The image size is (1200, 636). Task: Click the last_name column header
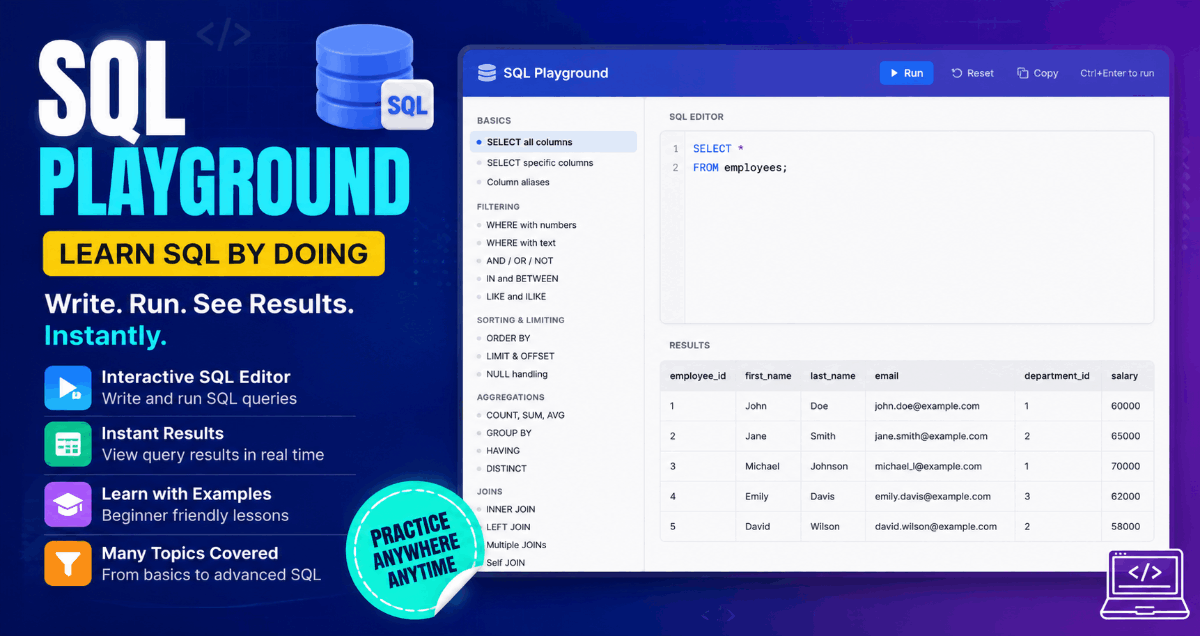click(833, 376)
